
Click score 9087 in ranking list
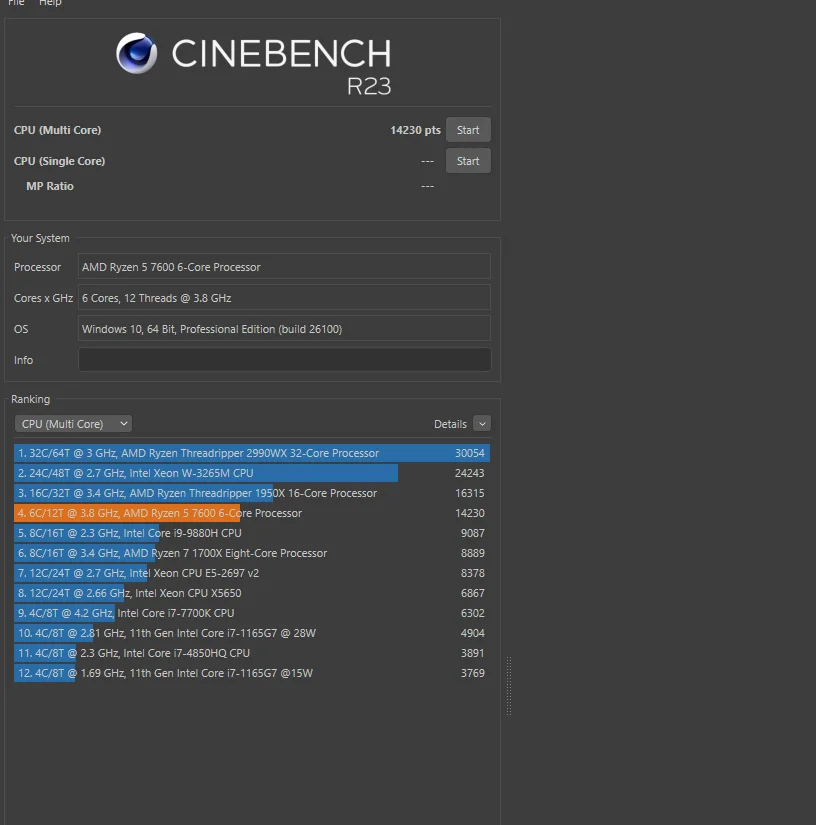[472, 533]
